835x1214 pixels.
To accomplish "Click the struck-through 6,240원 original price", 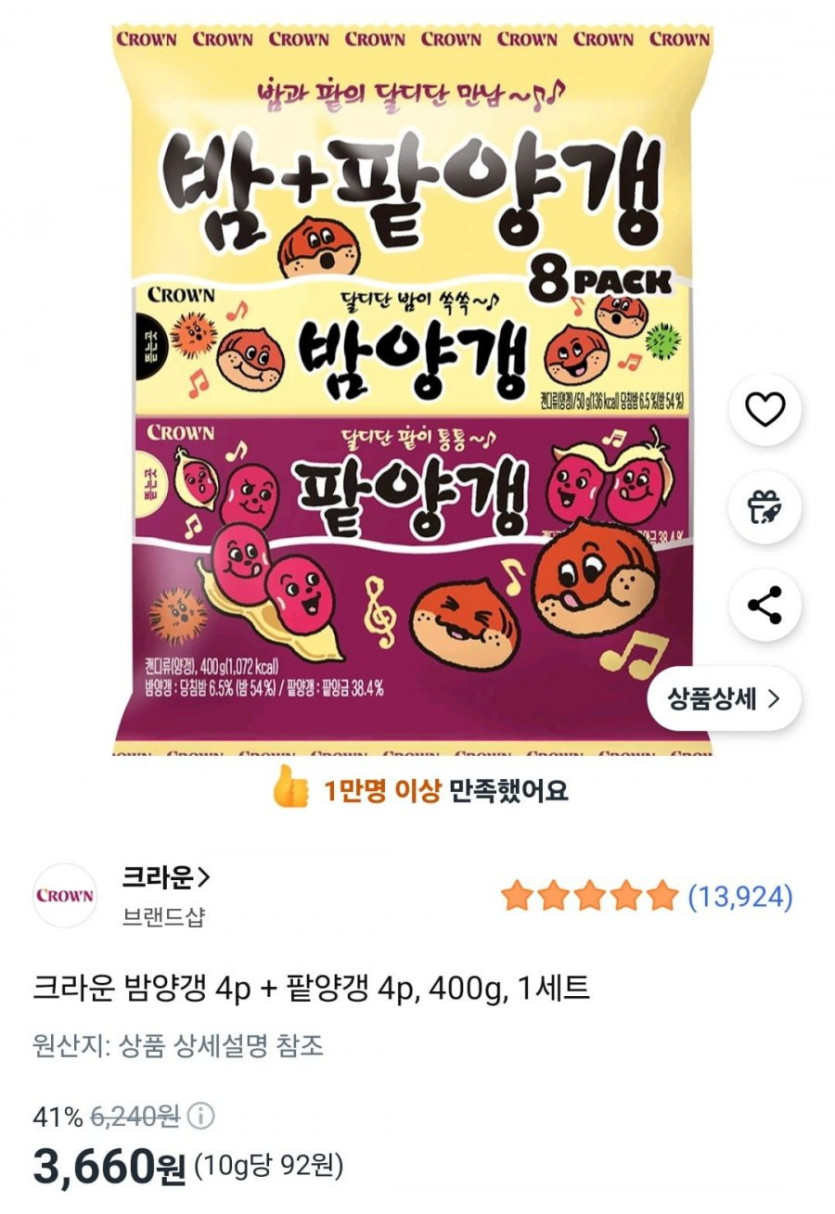I will click(x=135, y=1117).
